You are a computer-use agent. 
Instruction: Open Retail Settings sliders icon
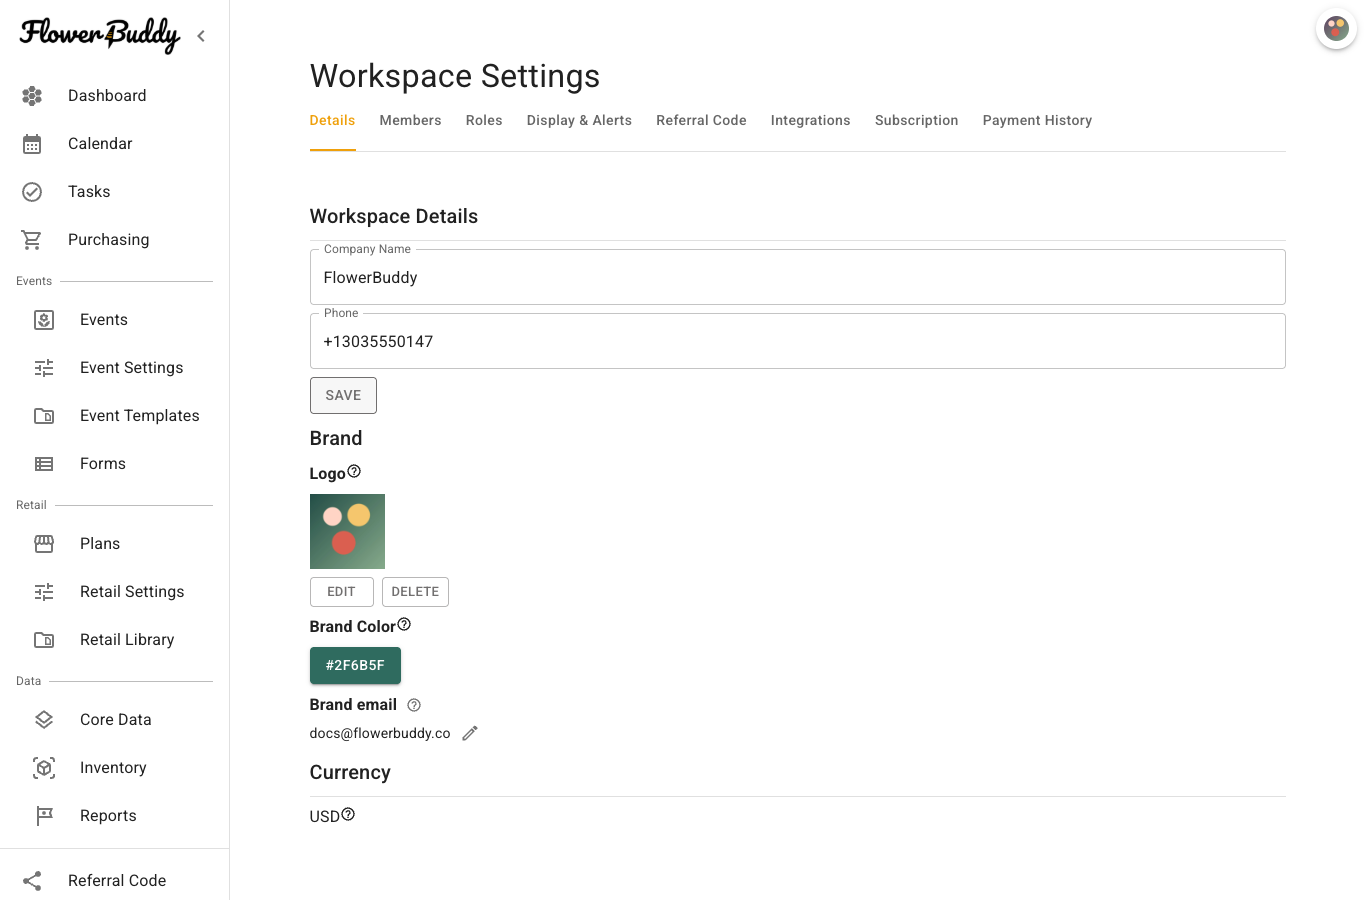(44, 592)
